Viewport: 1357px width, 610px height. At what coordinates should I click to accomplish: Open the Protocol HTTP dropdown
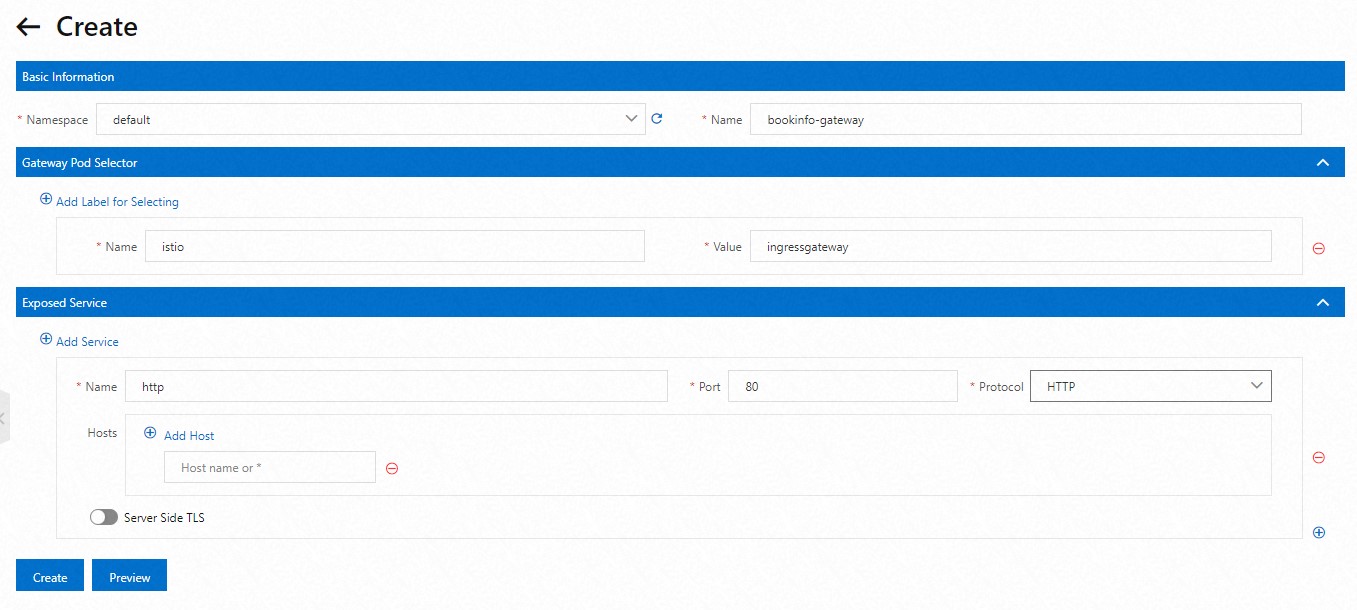coord(1151,386)
